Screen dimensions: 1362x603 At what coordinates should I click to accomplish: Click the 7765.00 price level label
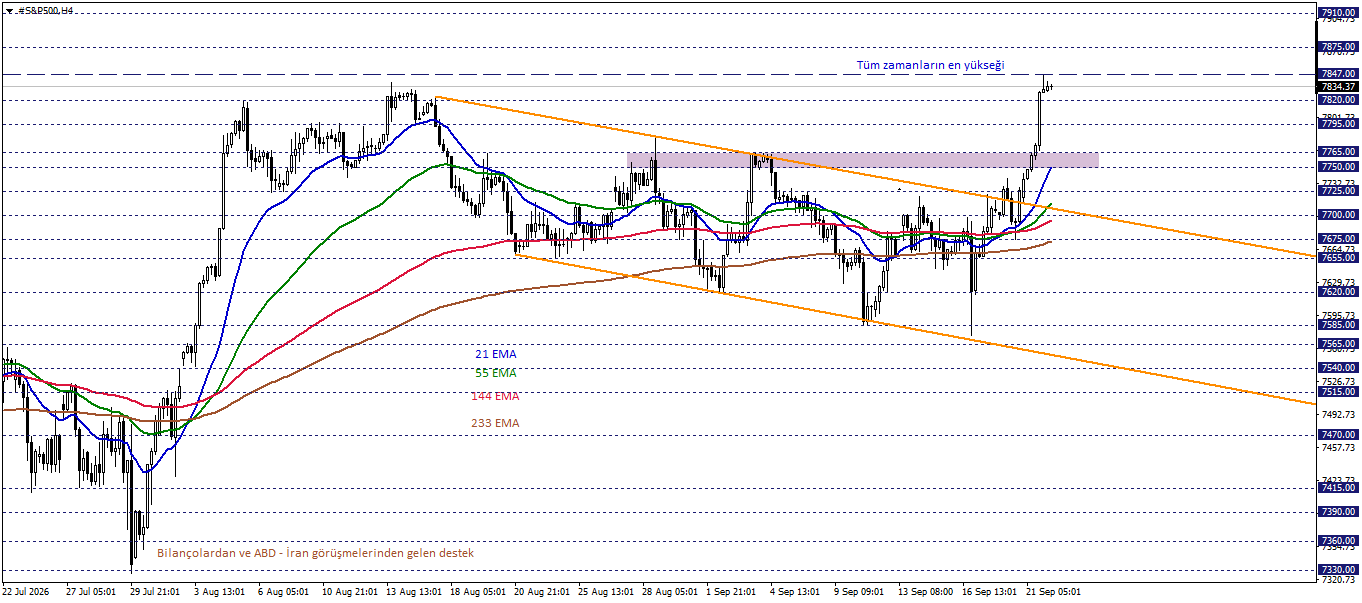click(x=1338, y=152)
